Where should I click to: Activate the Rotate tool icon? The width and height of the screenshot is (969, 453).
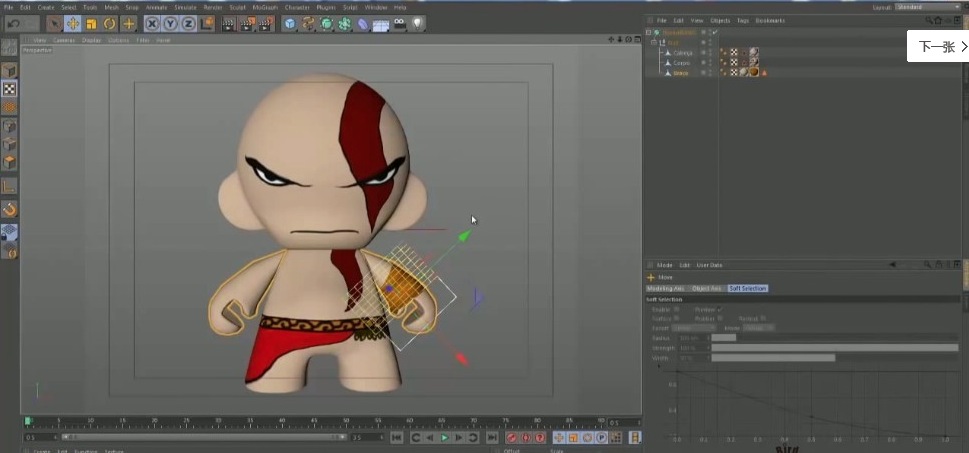coord(110,24)
